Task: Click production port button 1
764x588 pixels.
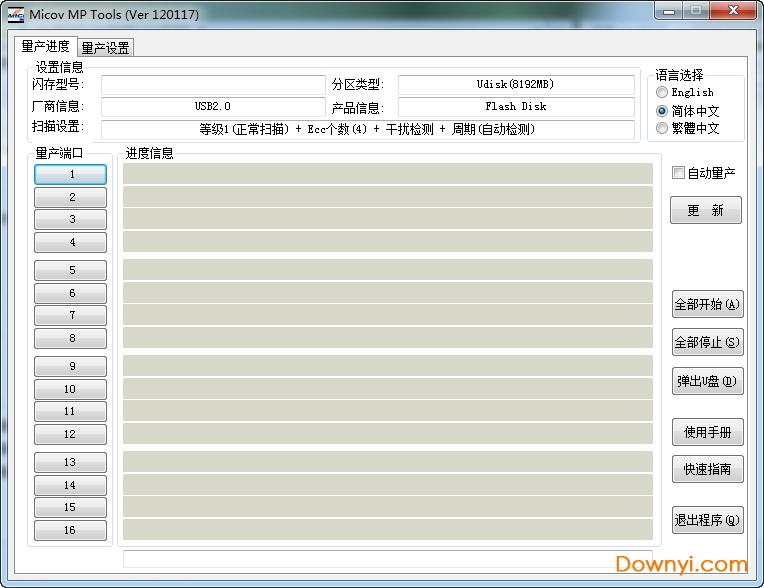Action: tap(71, 174)
